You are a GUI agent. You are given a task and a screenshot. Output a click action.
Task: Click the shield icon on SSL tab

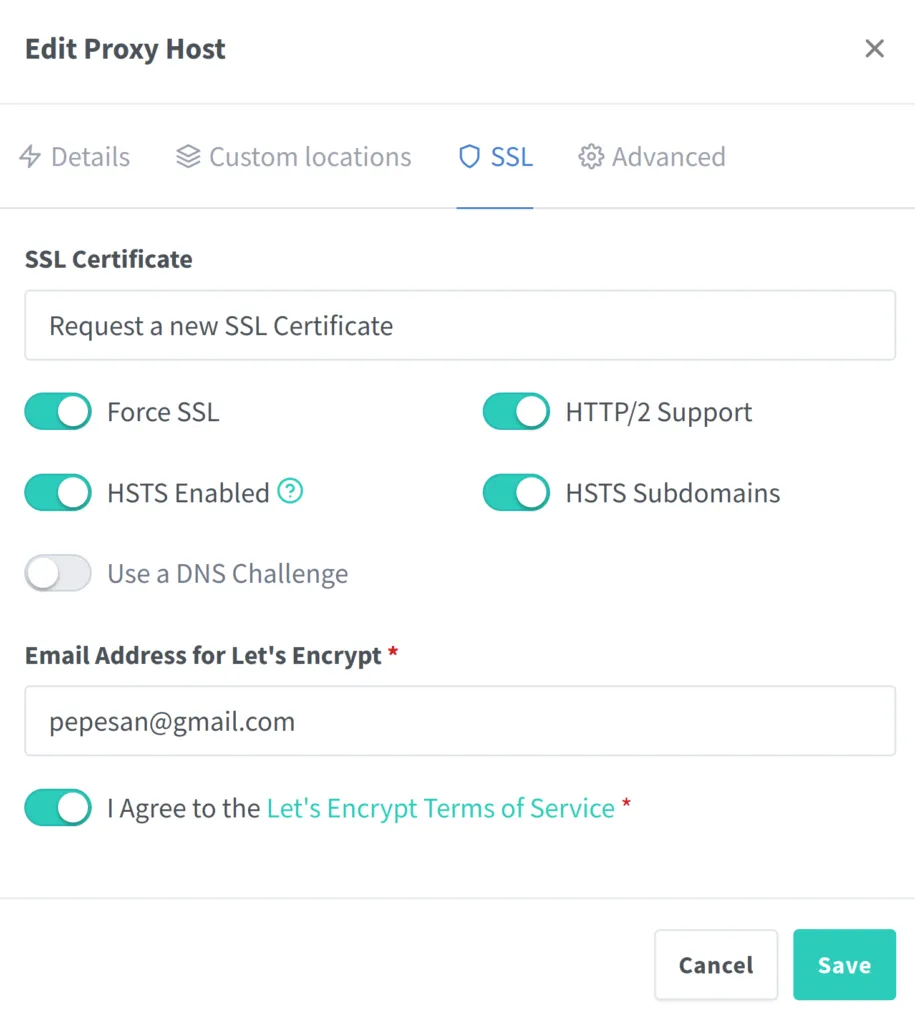tap(469, 157)
